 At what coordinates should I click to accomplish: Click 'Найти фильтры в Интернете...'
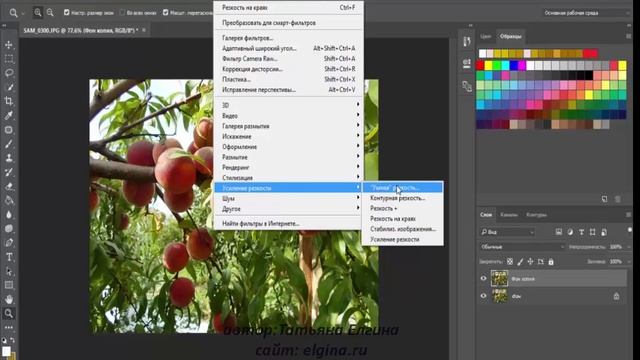[288, 224]
